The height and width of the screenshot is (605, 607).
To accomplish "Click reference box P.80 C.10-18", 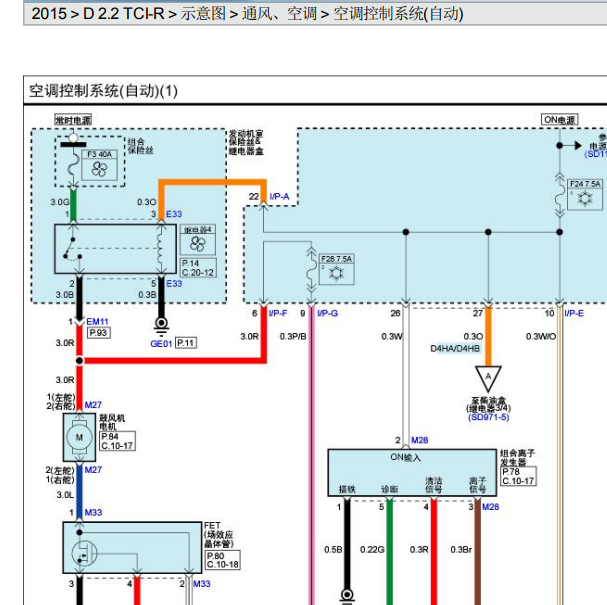I will pyautogui.click(x=223, y=560).
